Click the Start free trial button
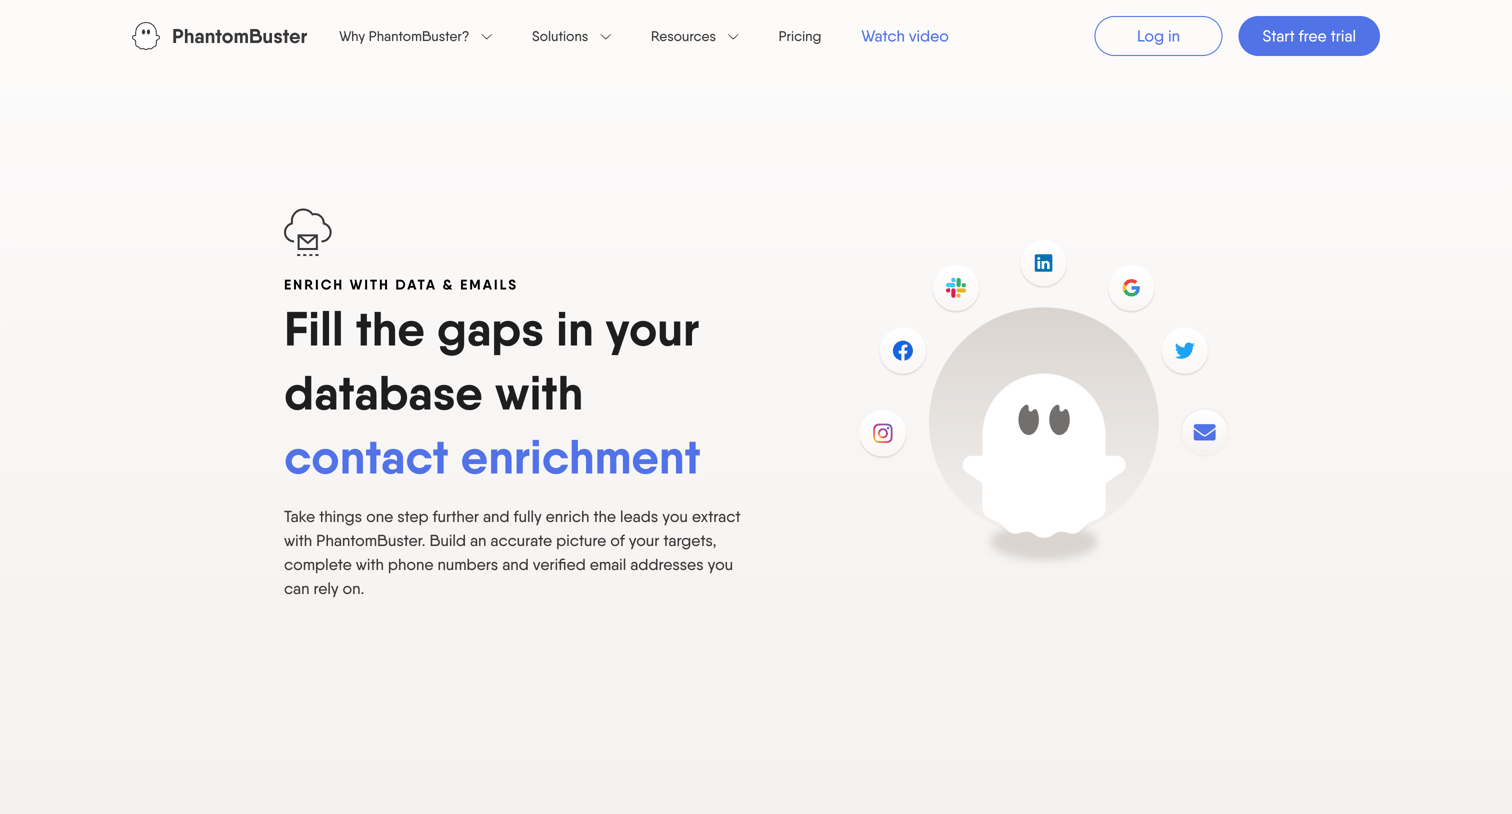The image size is (1512, 814). coord(1309,36)
